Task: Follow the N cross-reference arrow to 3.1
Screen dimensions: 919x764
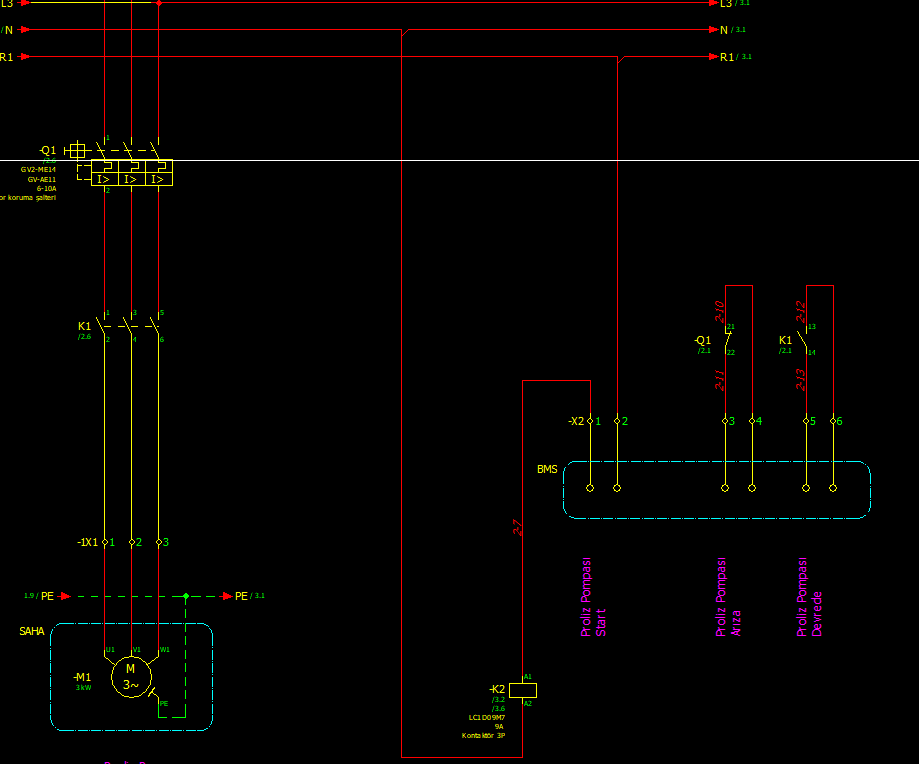Action: [x=714, y=30]
